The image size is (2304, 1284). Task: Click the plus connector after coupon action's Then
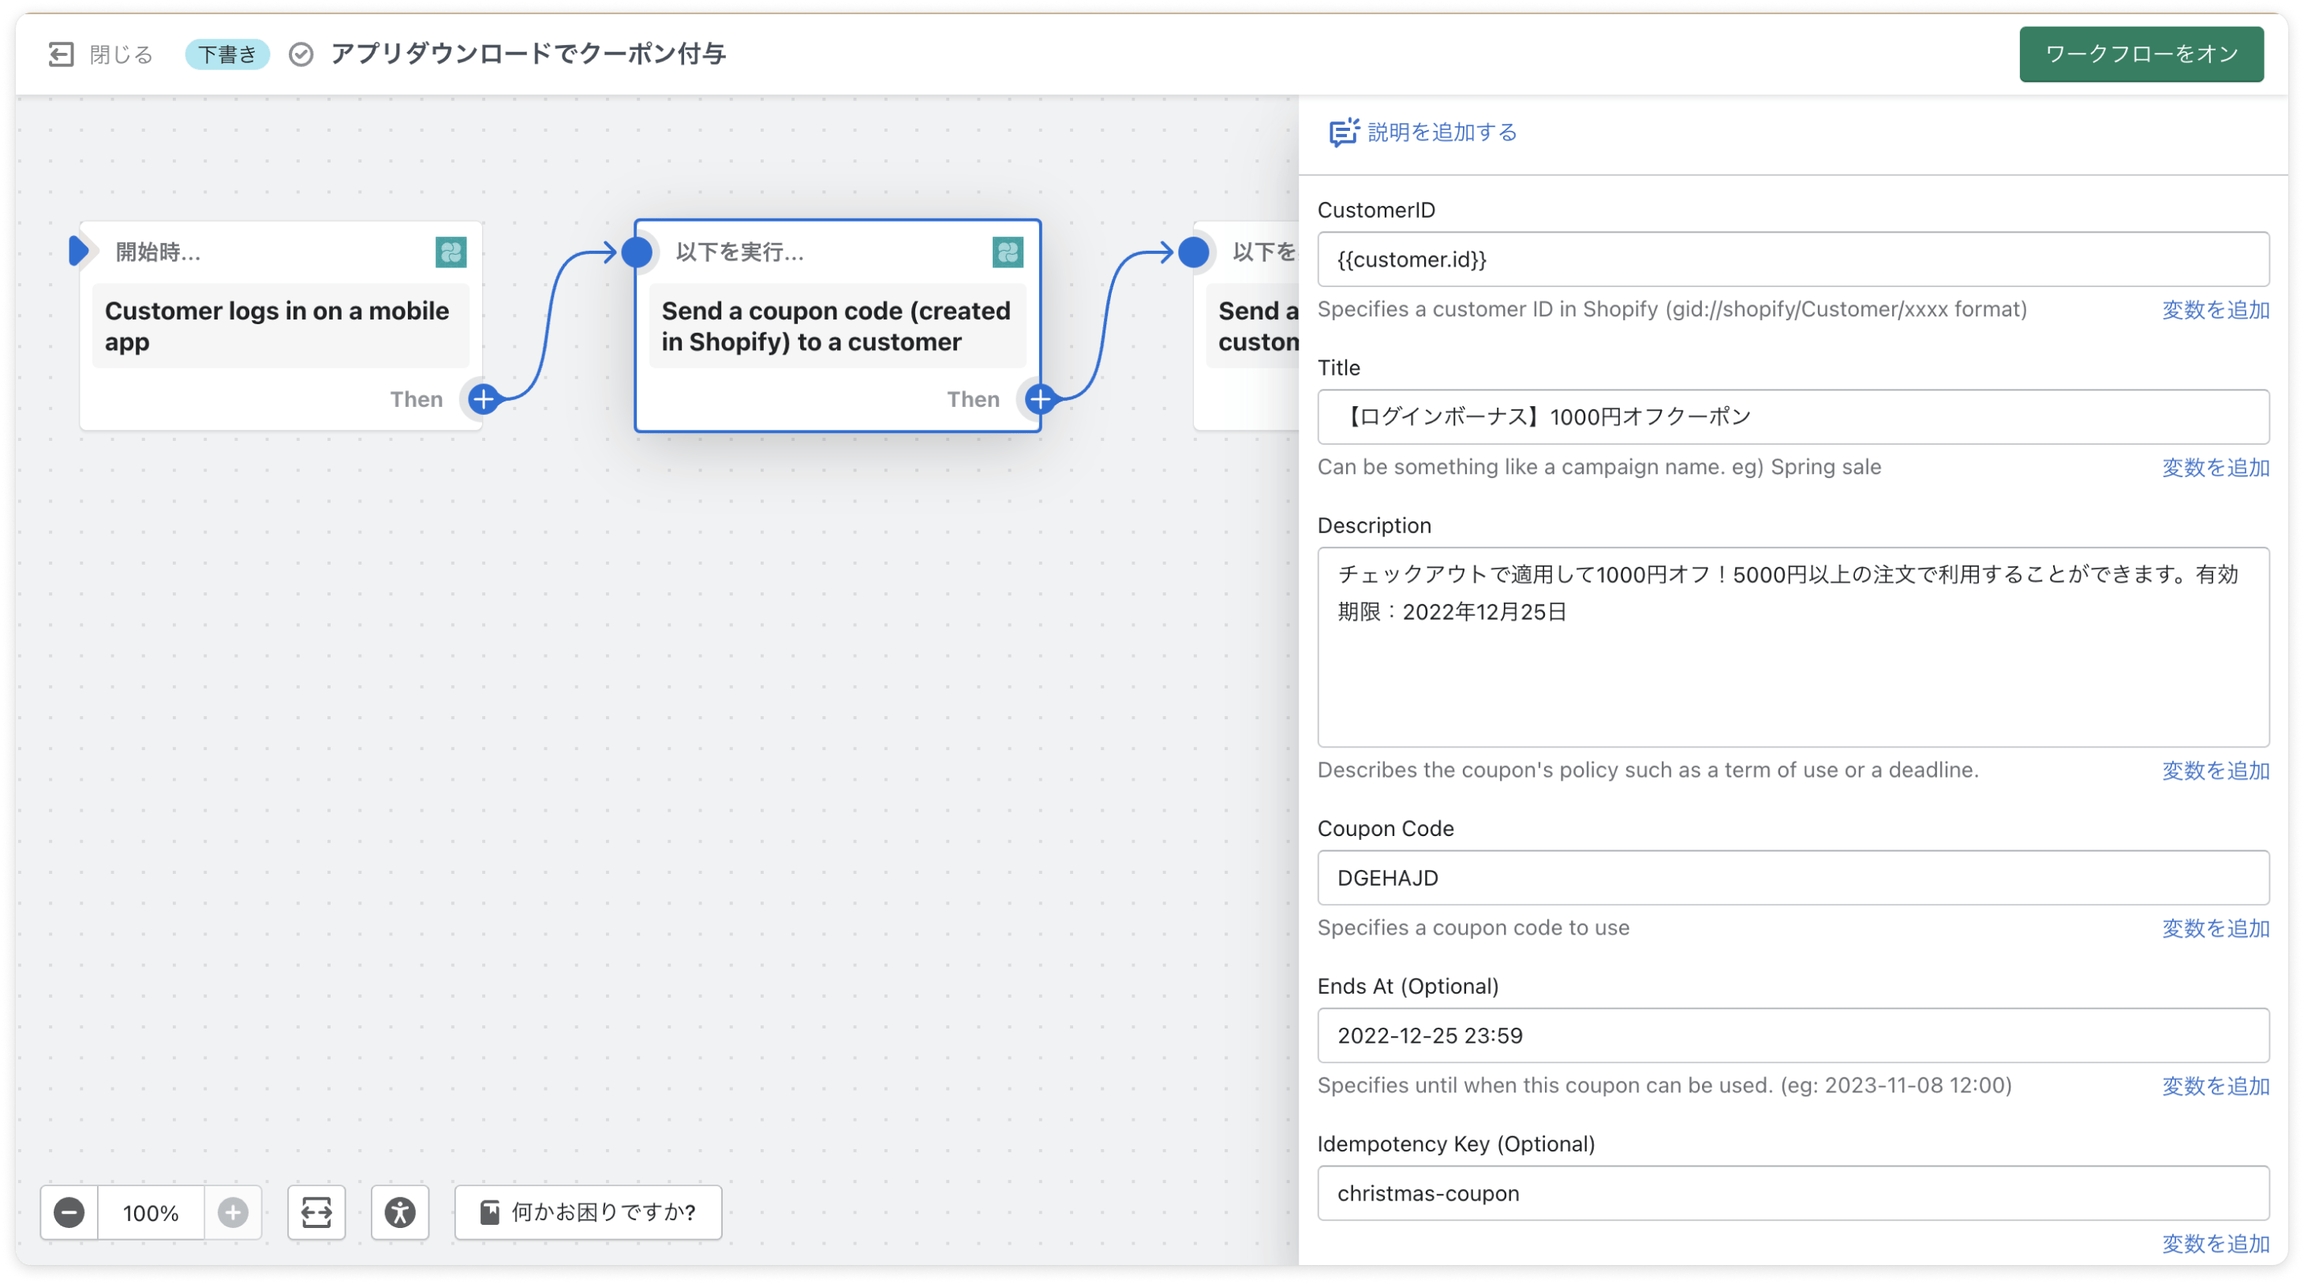pyautogui.click(x=1040, y=399)
